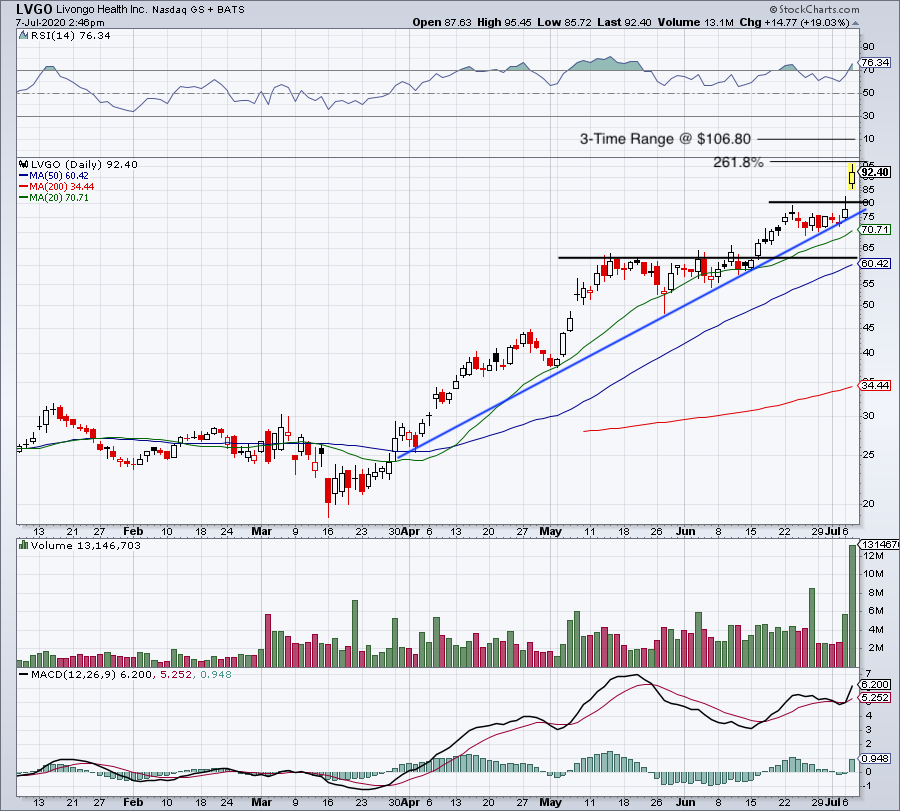Click the Jul 6 label on price chart axis
This screenshot has height=811, width=900.
pyautogui.click(x=837, y=531)
